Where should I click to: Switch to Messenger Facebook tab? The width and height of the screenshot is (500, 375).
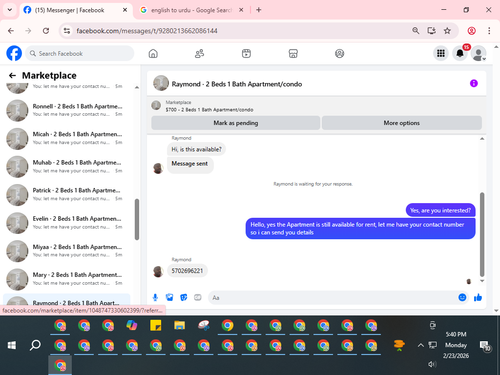click(70, 10)
